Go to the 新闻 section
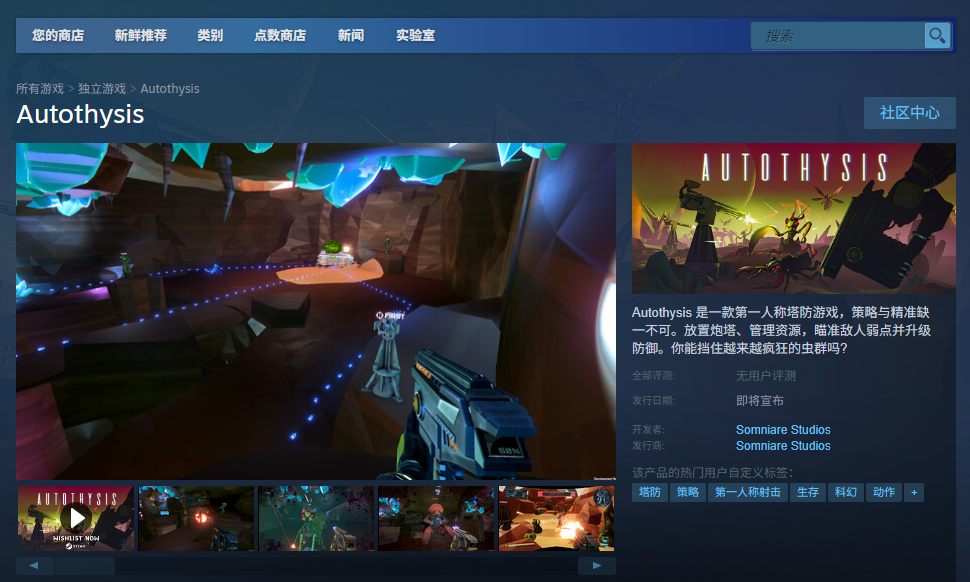The height and width of the screenshot is (582, 970). point(351,36)
